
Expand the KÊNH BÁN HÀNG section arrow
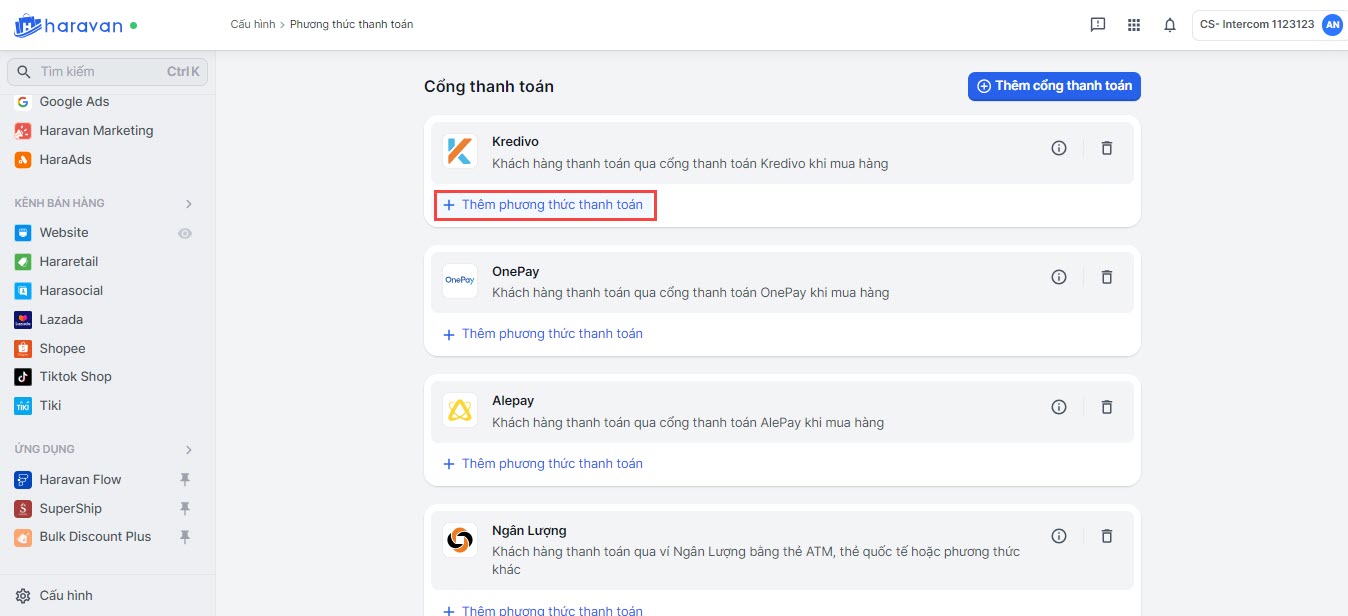(188, 204)
